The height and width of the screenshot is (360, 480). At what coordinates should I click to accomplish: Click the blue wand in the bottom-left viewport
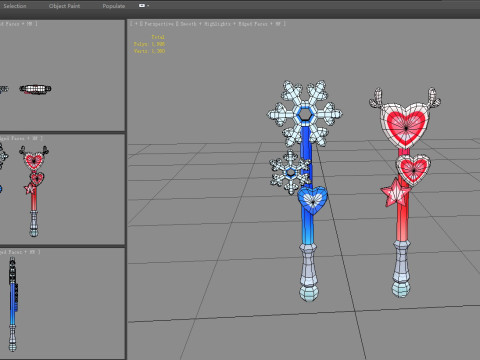point(13,305)
